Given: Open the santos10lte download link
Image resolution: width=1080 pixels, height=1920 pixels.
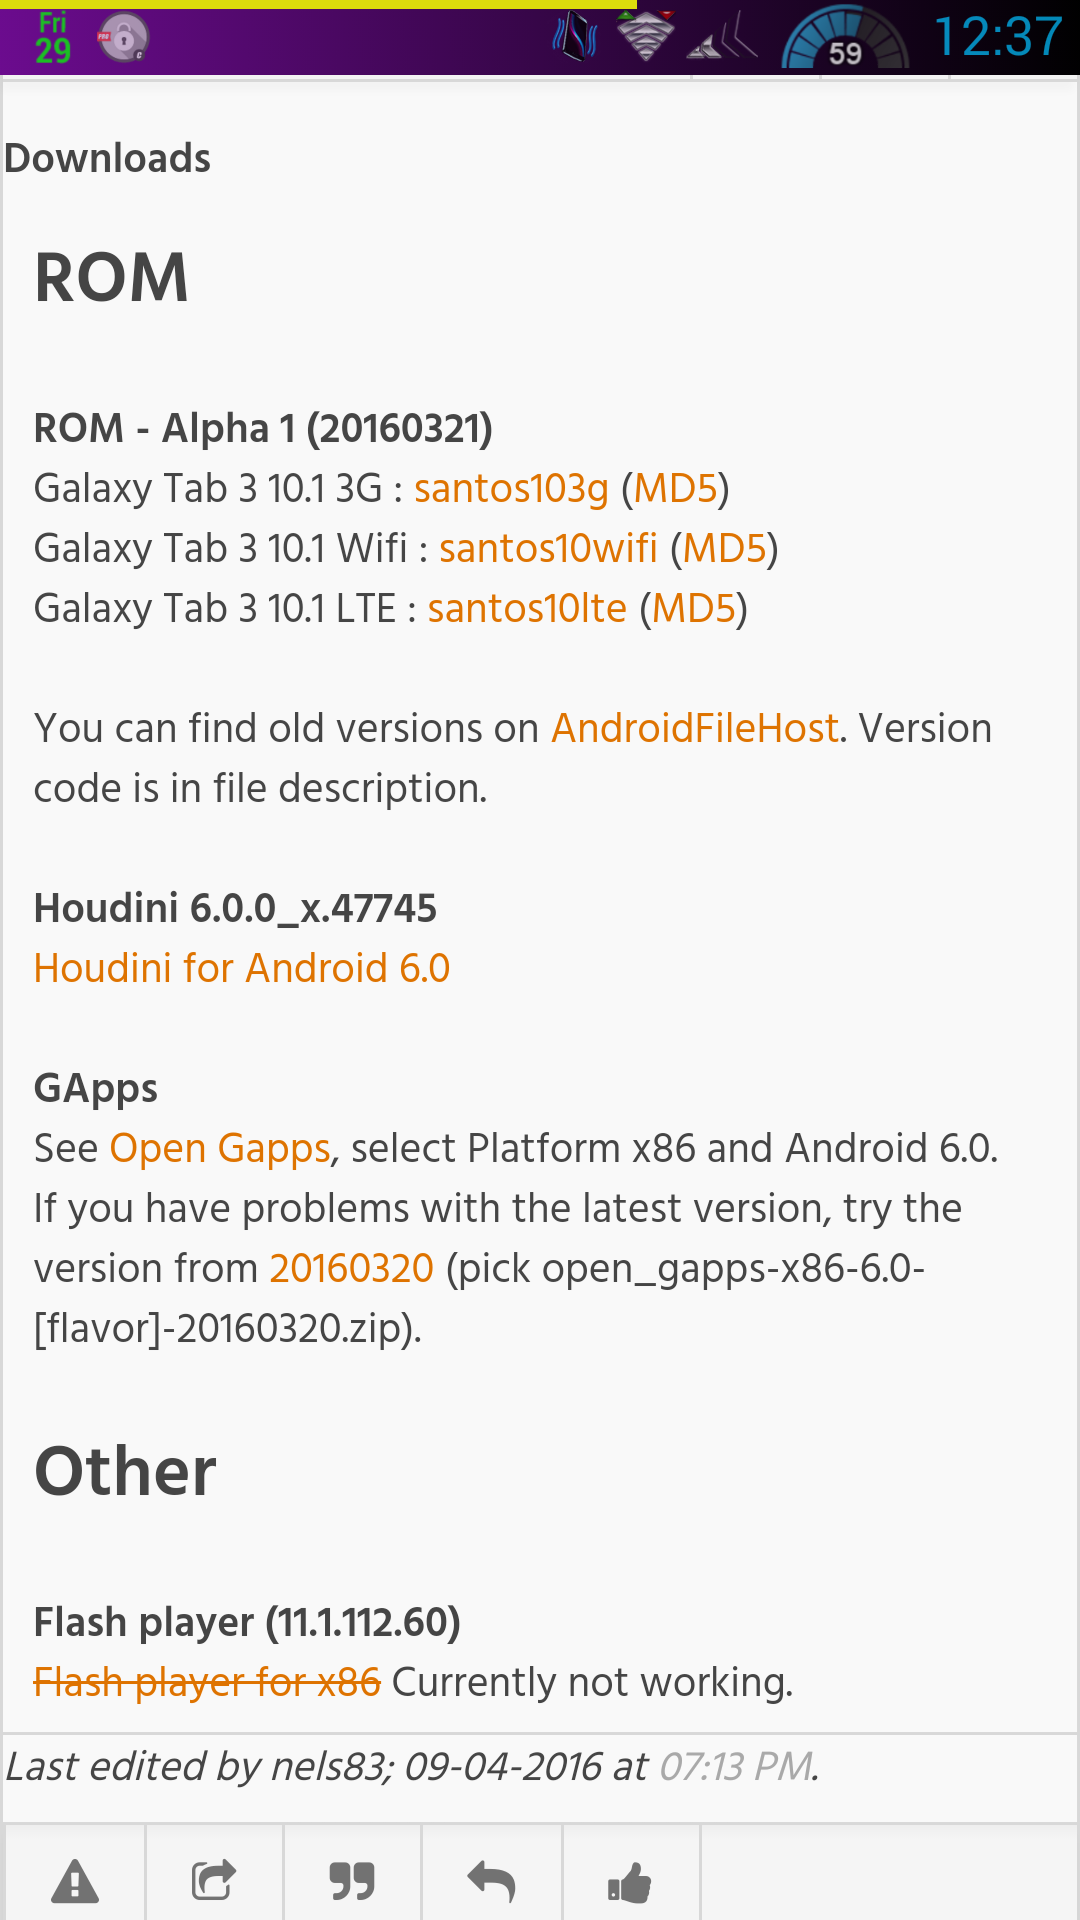Looking at the screenshot, I should 527,608.
